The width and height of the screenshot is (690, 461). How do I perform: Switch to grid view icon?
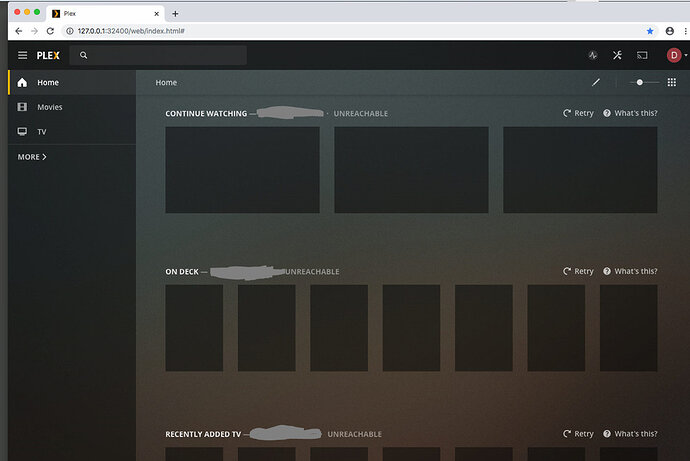pos(672,82)
